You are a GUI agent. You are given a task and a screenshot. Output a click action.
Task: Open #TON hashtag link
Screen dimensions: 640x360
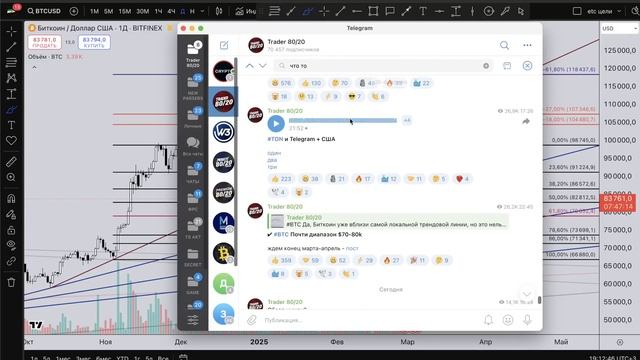(x=275, y=139)
